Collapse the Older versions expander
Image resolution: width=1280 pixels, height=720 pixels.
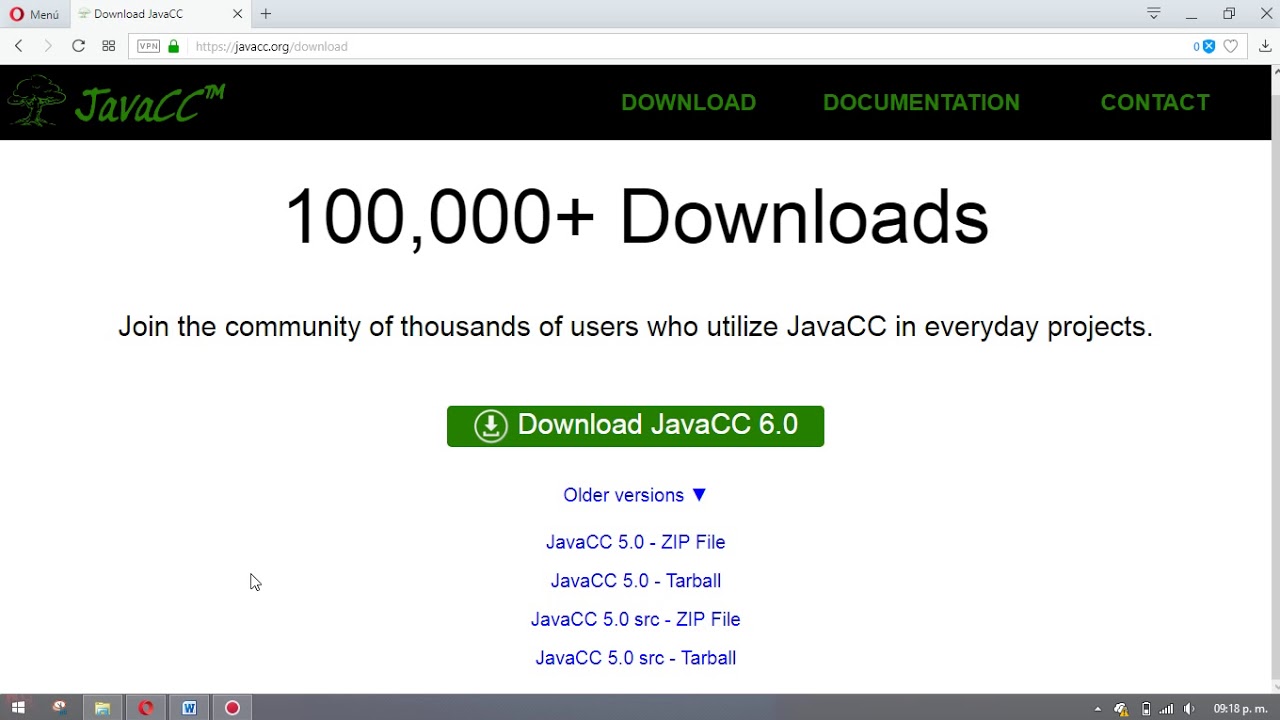(x=635, y=495)
